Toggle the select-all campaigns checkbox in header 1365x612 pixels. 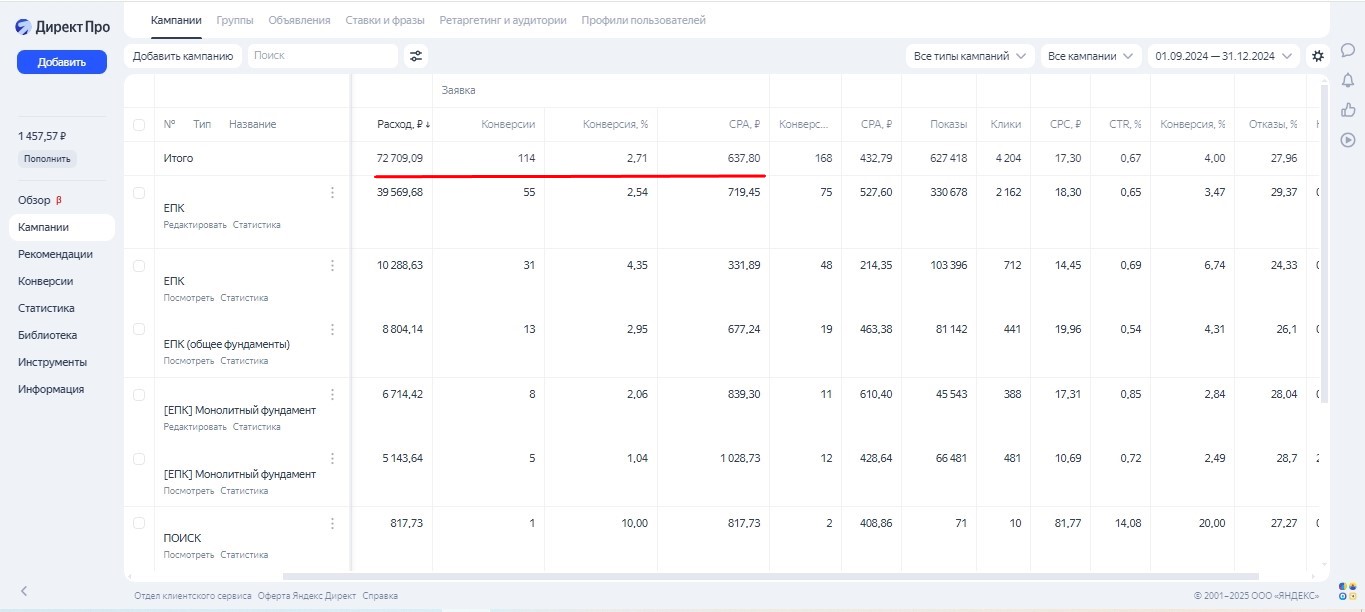click(139, 125)
